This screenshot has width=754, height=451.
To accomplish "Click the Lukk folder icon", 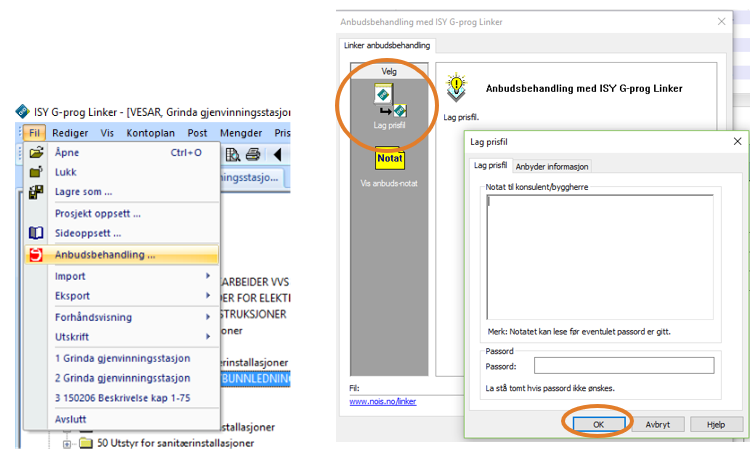I will click(x=36, y=172).
